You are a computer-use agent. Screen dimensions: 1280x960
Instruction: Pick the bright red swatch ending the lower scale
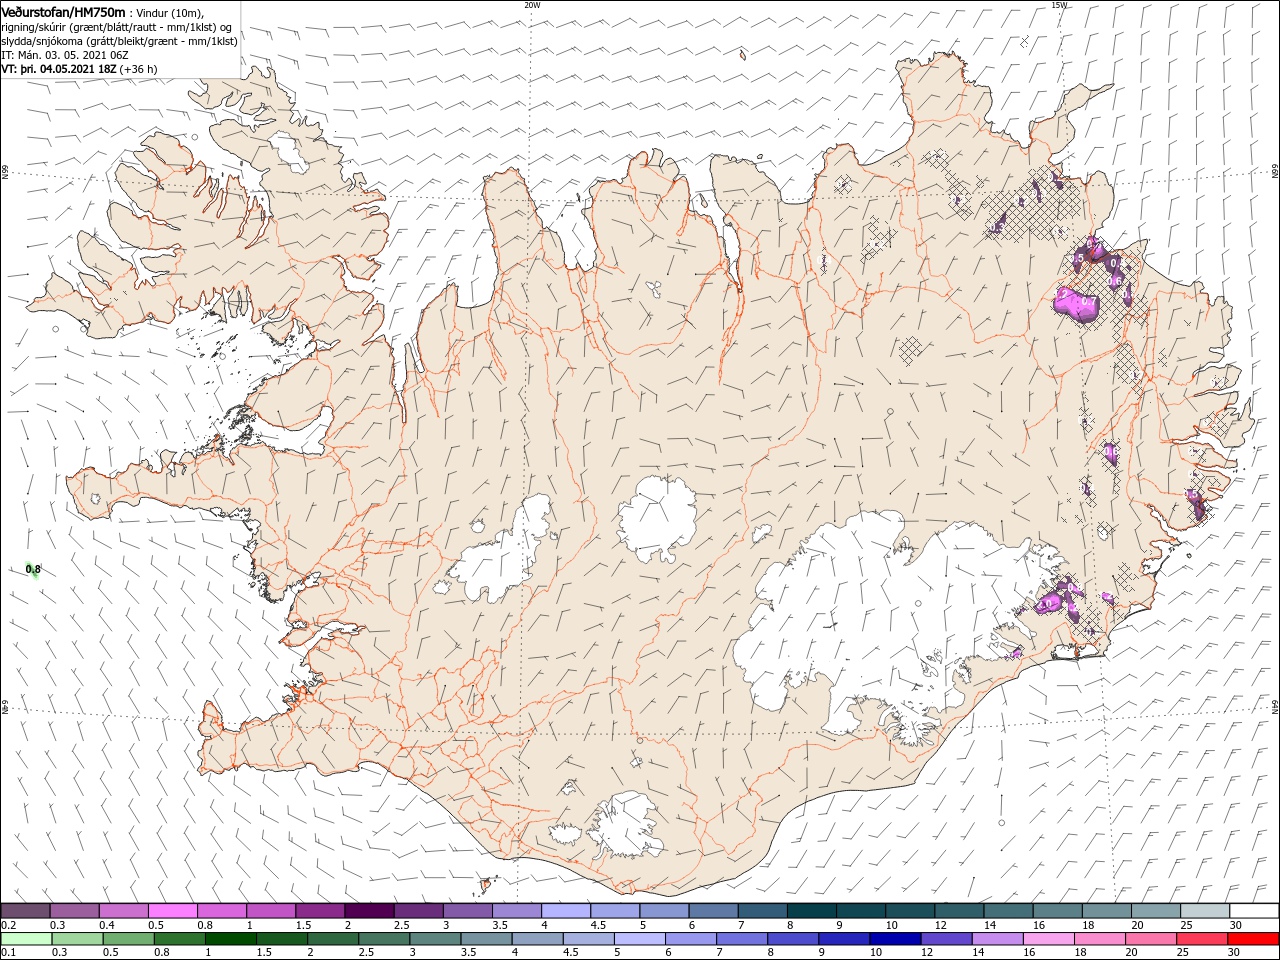1253,939
